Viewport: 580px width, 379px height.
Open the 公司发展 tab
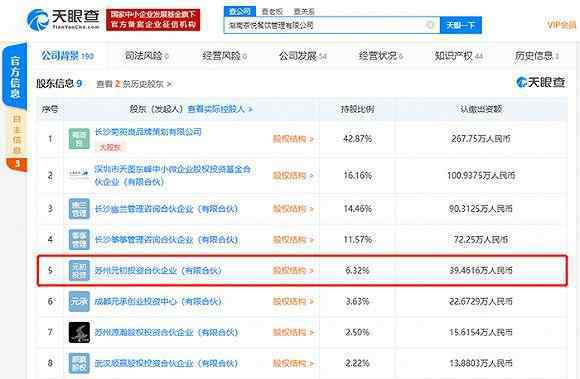click(303, 56)
